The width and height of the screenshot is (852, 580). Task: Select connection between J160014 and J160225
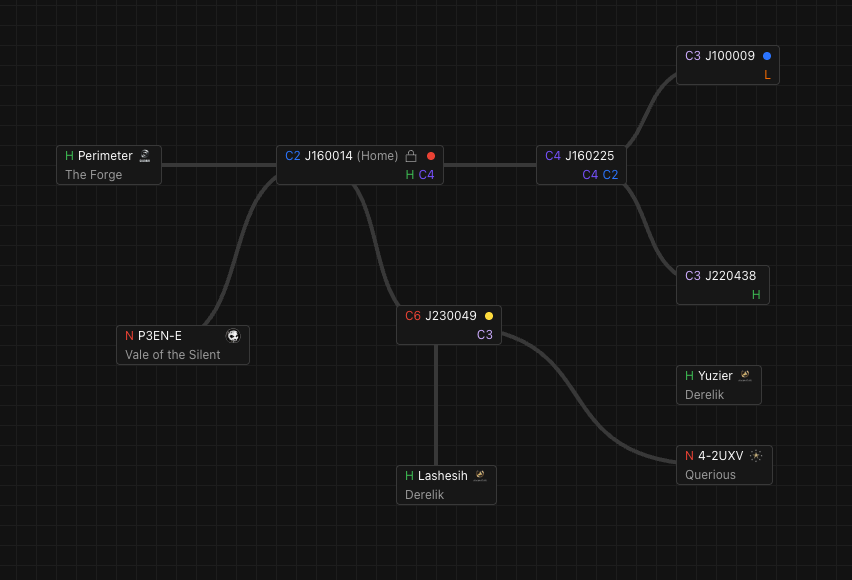[490, 165]
